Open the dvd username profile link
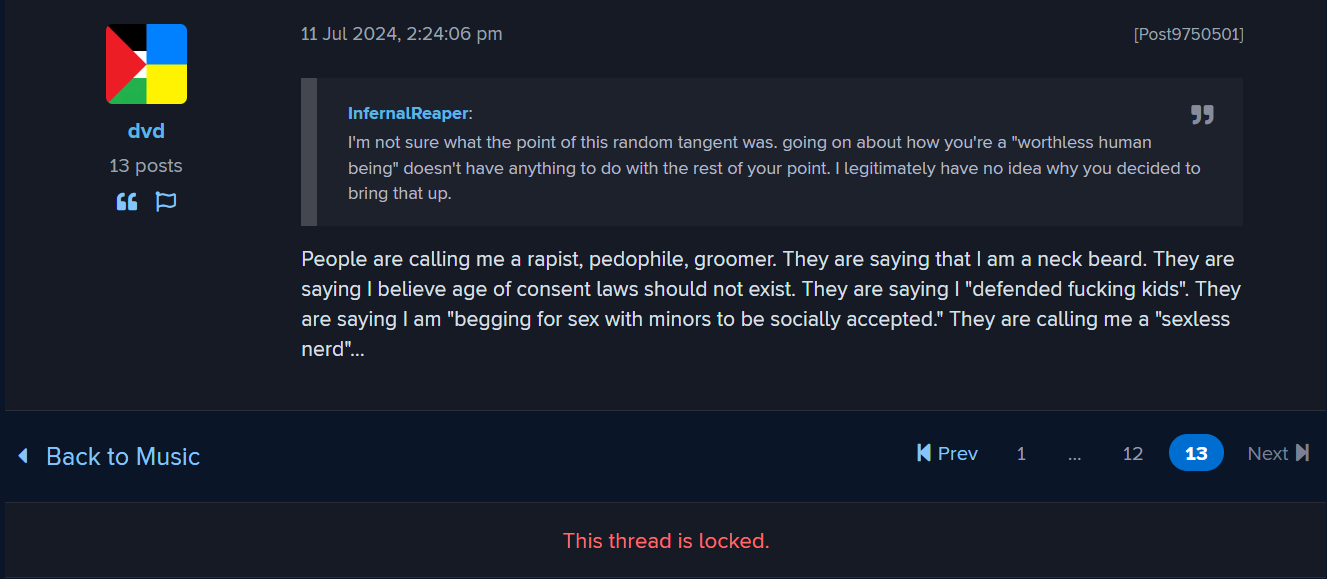 146,131
